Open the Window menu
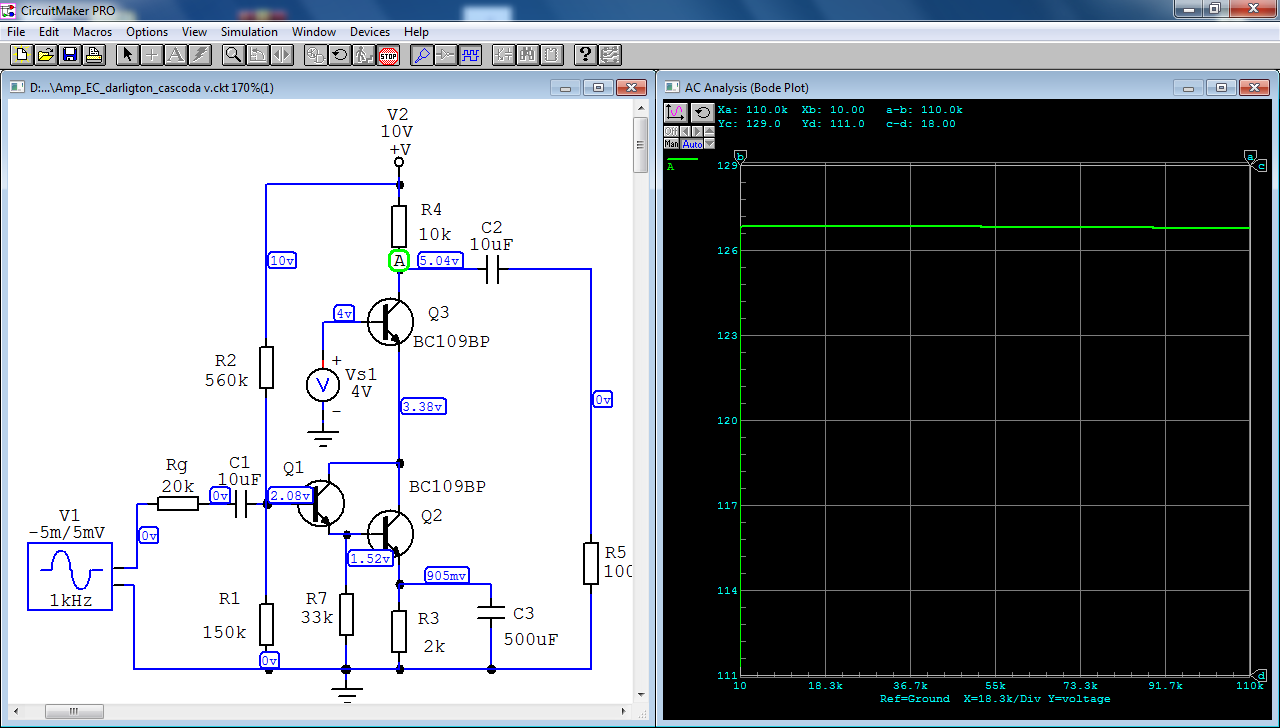1280x728 pixels. pos(314,32)
